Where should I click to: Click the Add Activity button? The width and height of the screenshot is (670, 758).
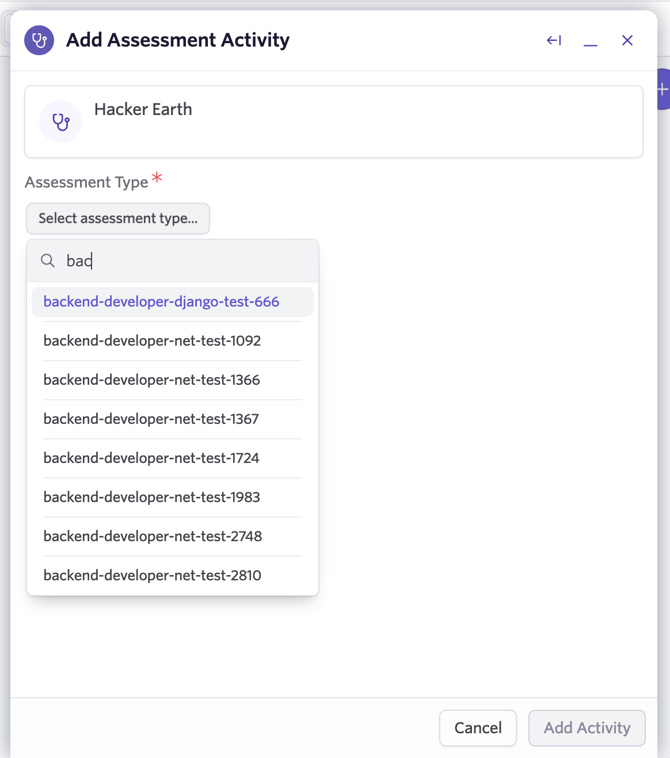click(587, 728)
